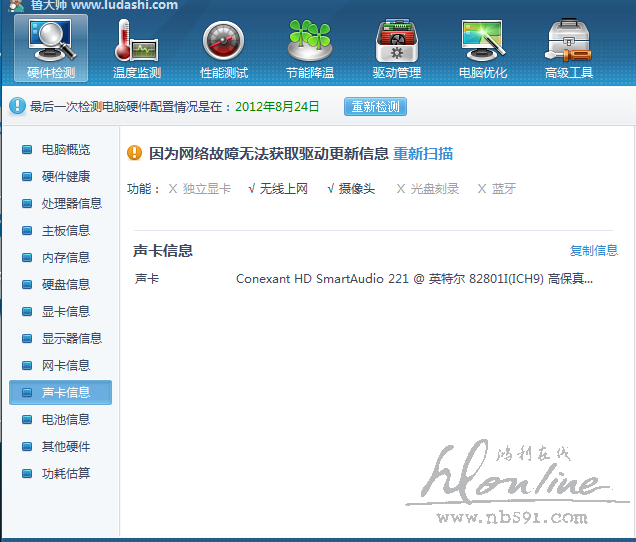Viewport: 636px width, 542px height.
Task: Show 显卡信息 graphics card section
Action: click(65, 312)
